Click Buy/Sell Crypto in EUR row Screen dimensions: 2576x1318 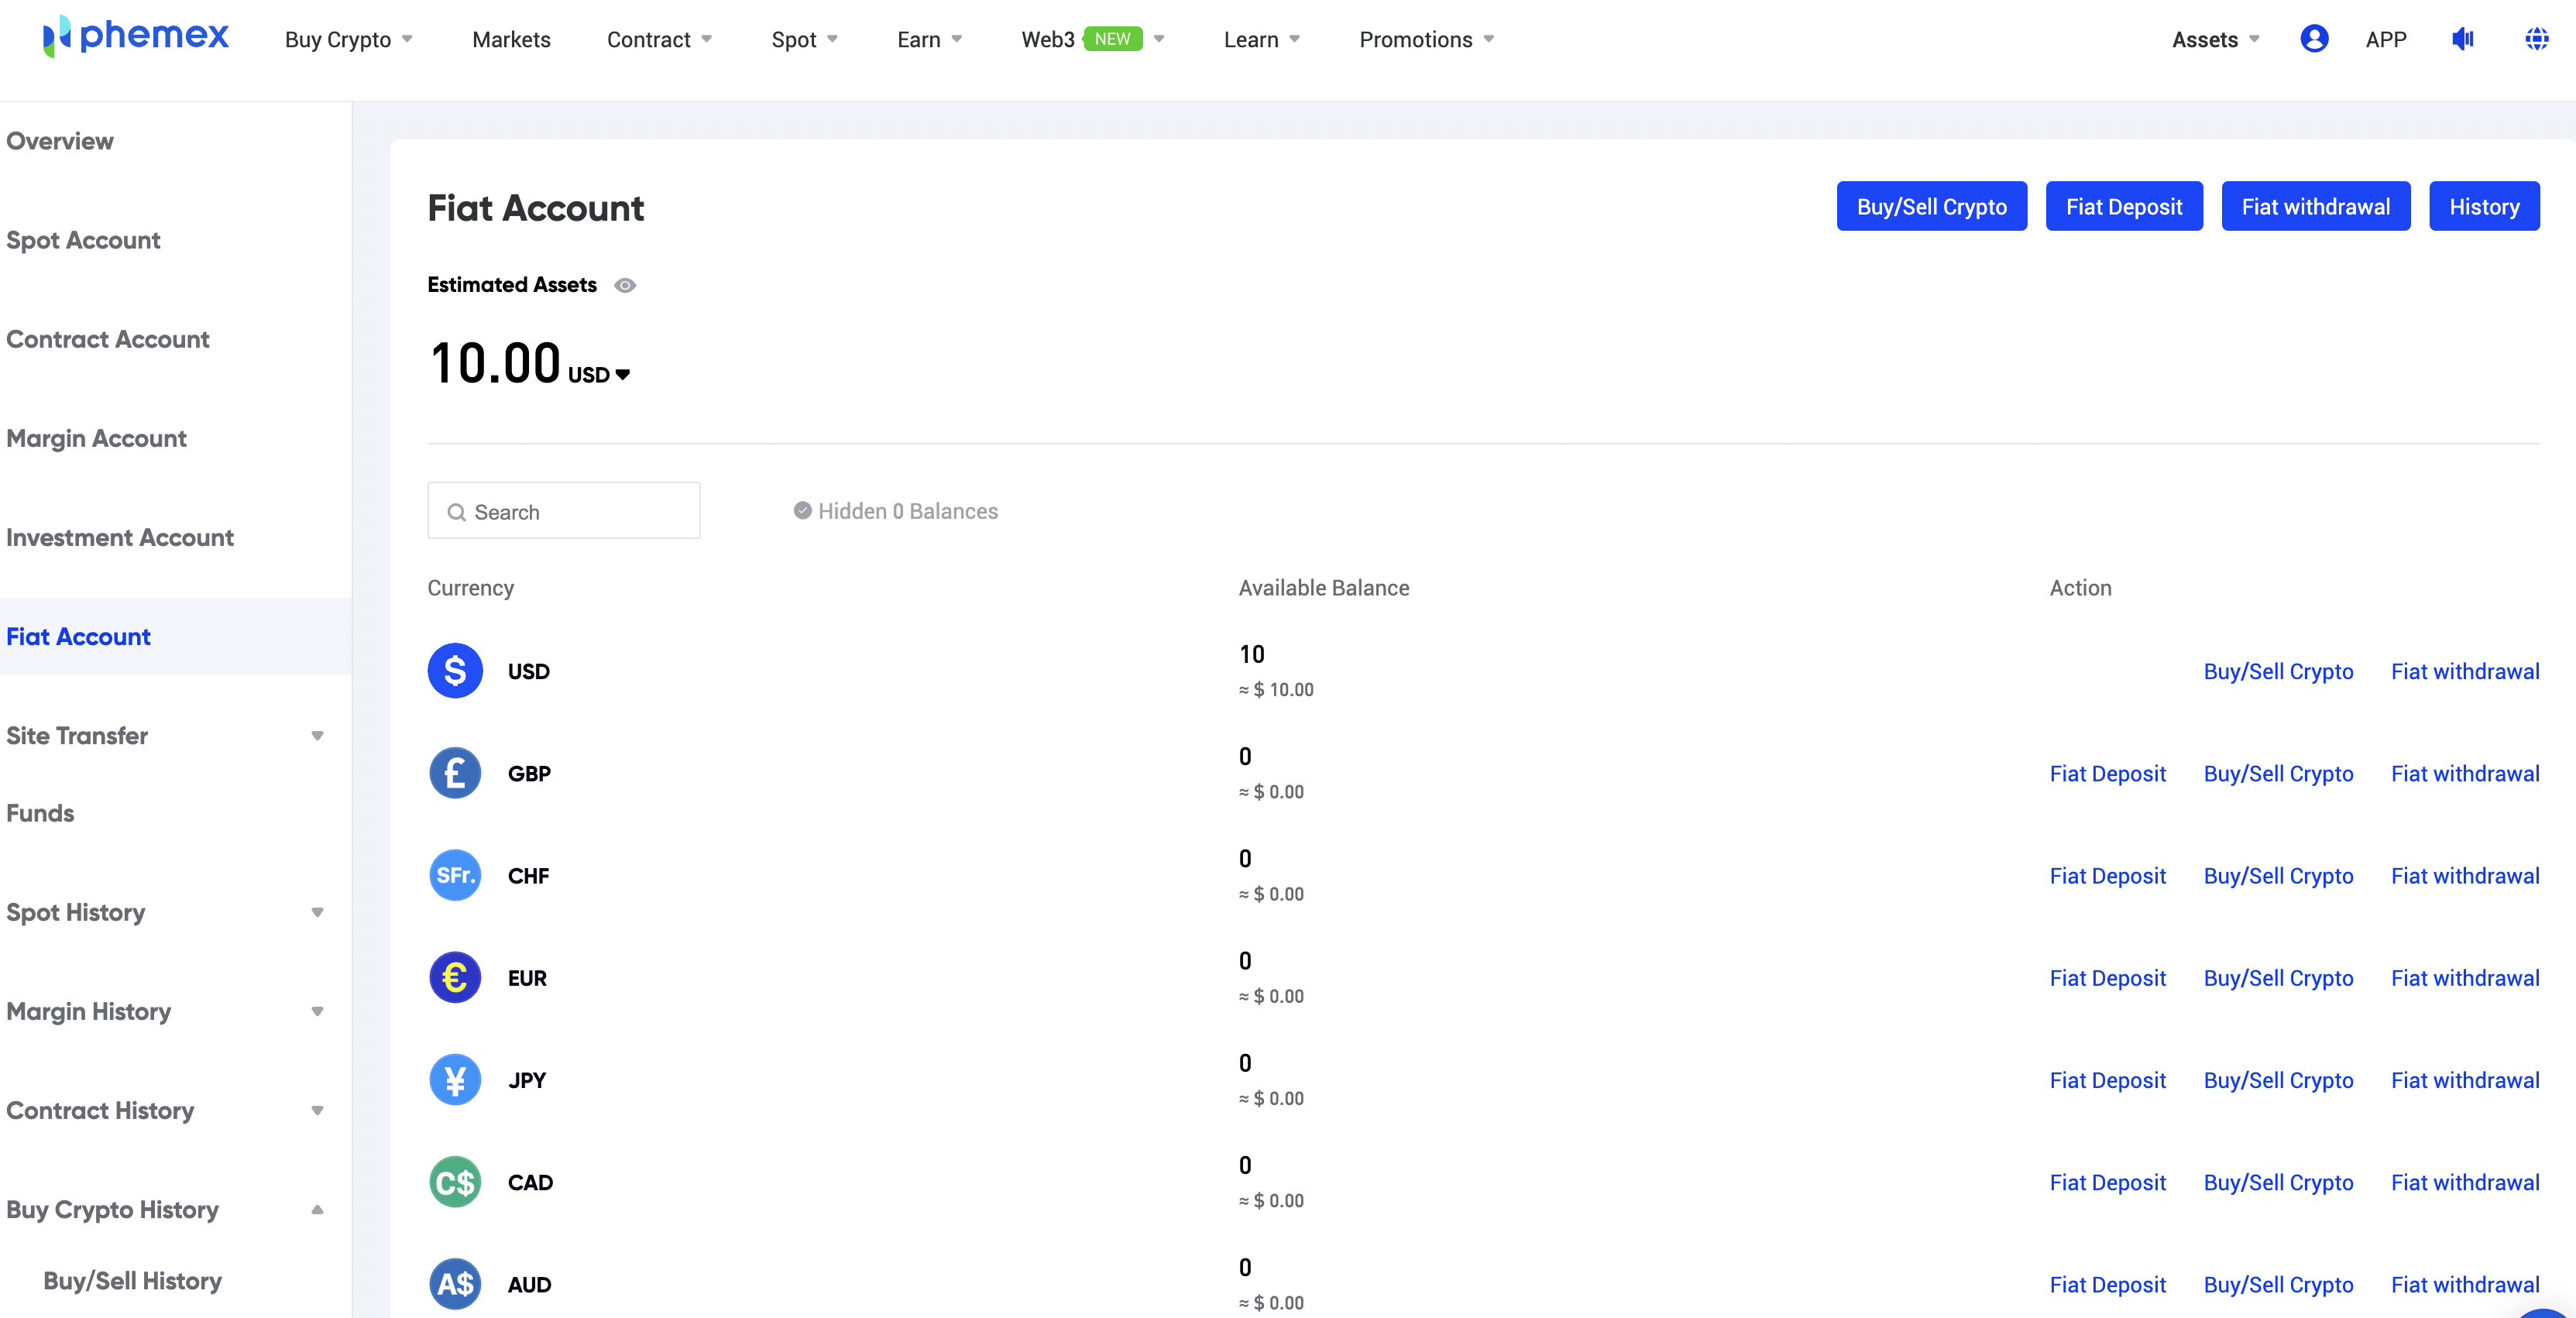tap(2278, 977)
